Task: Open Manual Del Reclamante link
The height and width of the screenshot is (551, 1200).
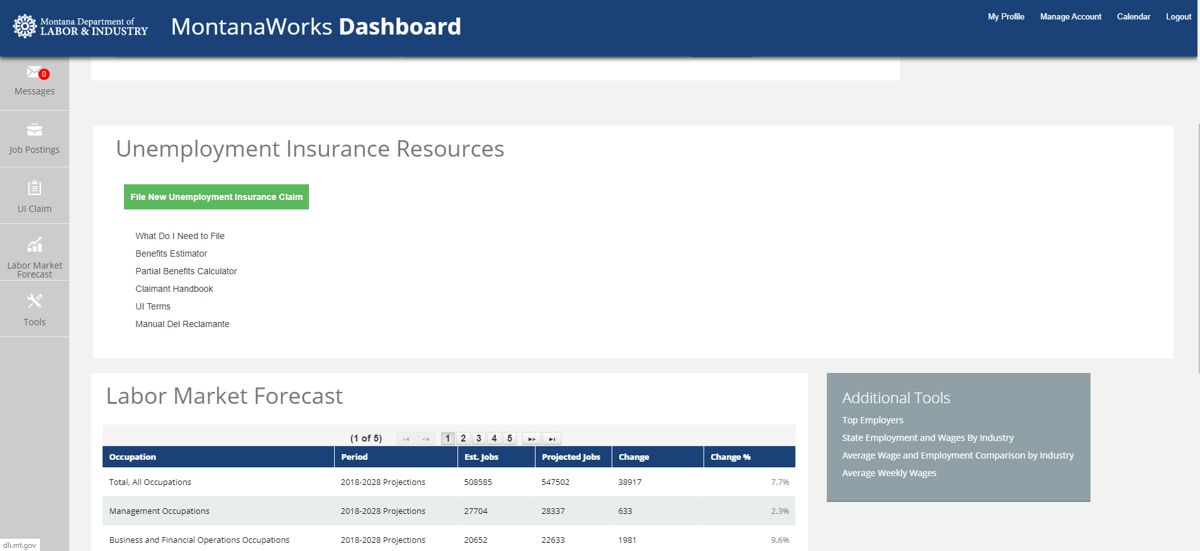Action: (182, 324)
